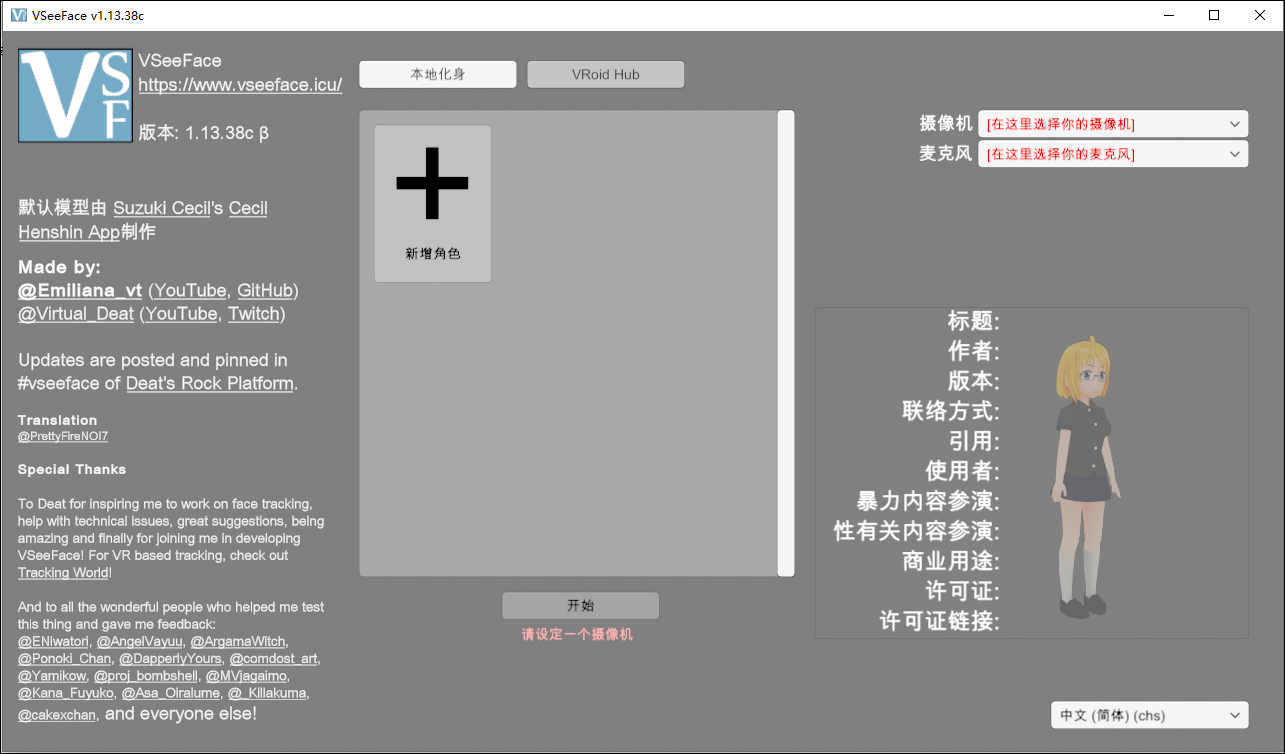Screen dimensions: 1285x754
Task: Click the plus icon to add avatar
Action: point(432,183)
